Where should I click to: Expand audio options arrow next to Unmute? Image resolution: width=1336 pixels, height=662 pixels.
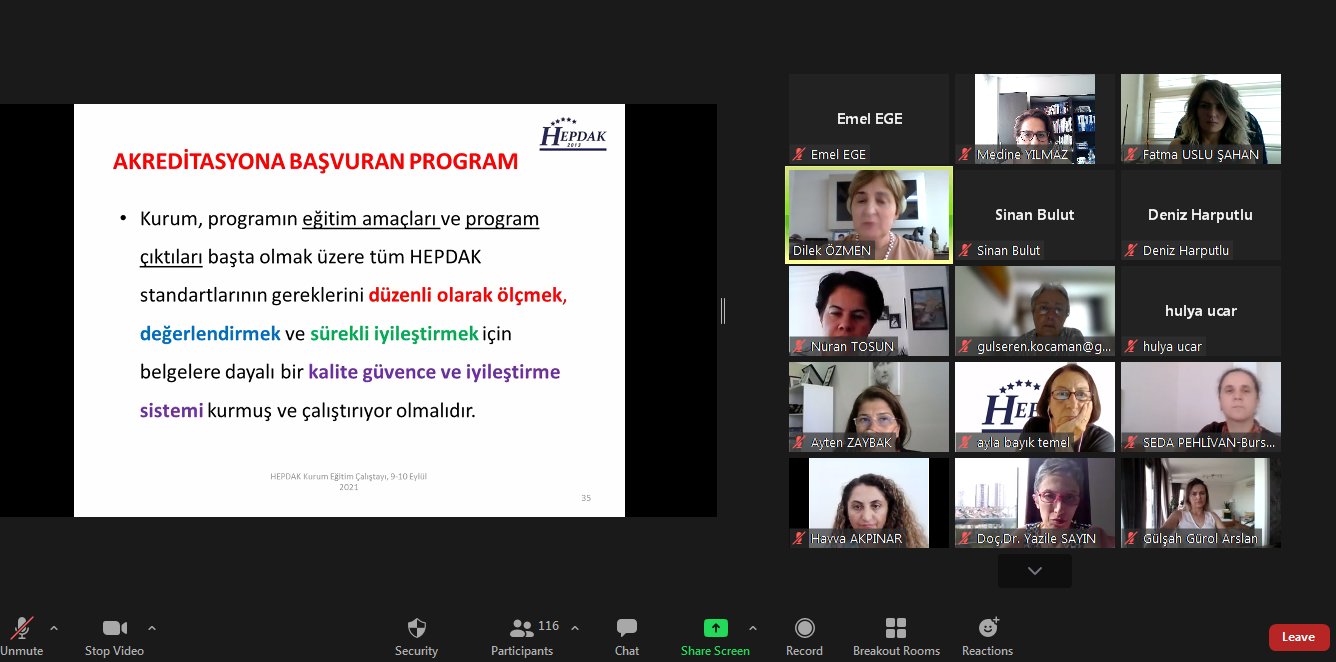click(54, 628)
